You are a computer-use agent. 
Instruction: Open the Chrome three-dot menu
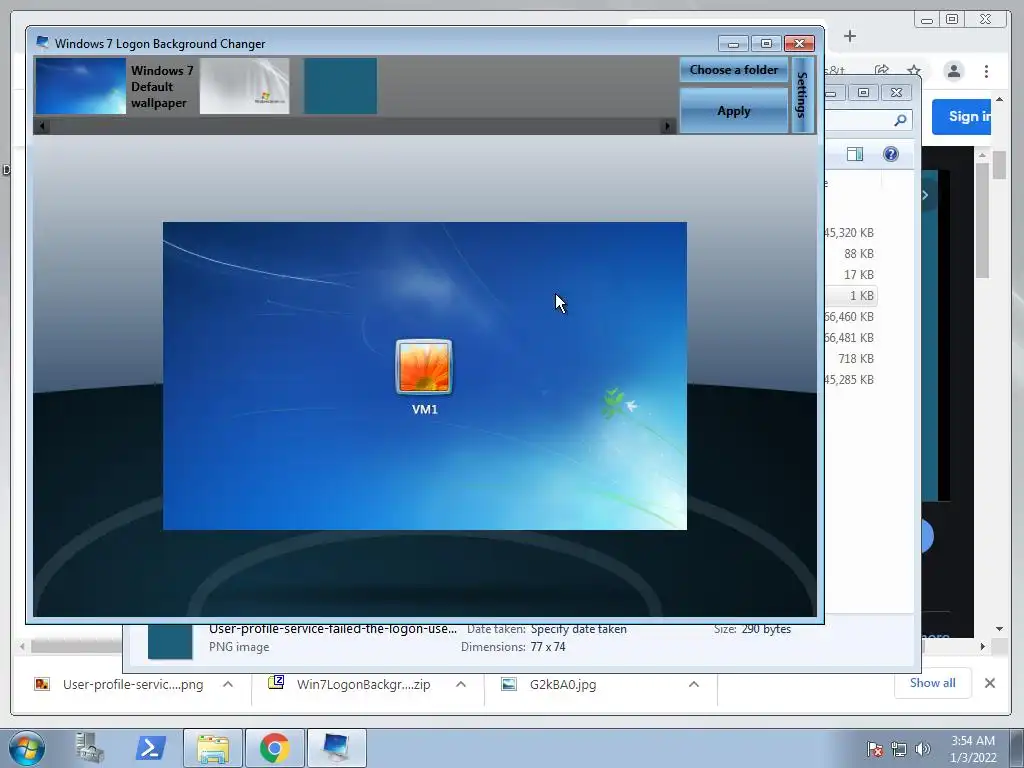pos(986,71)
